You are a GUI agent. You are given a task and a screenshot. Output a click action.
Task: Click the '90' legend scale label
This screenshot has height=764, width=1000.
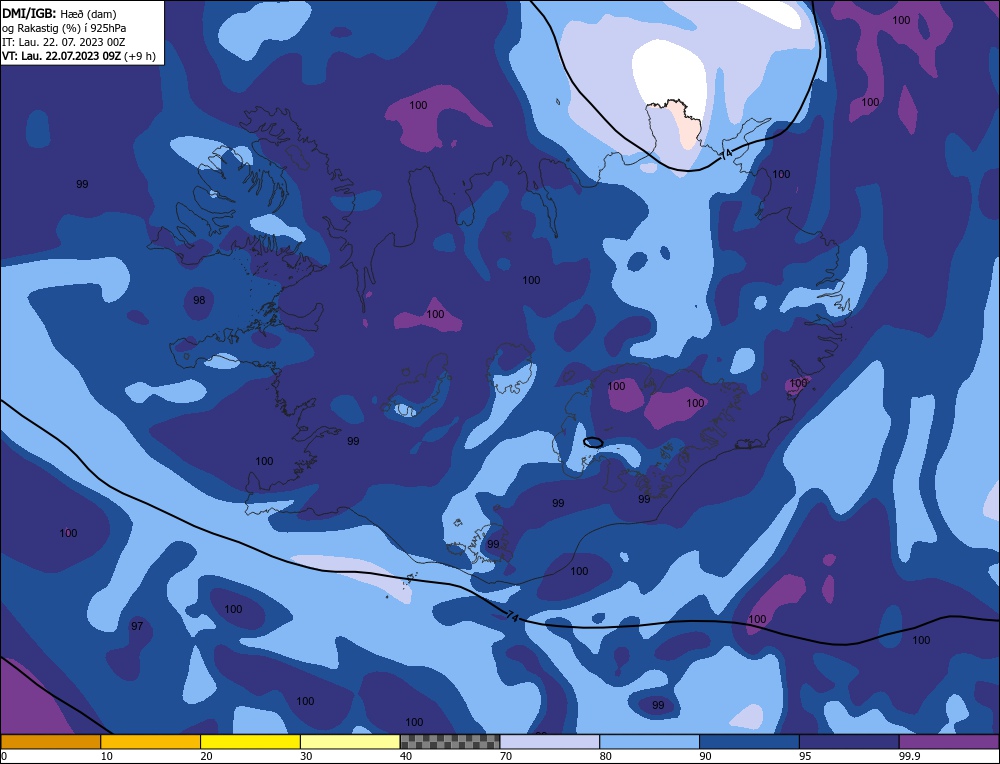click(705, 756)
